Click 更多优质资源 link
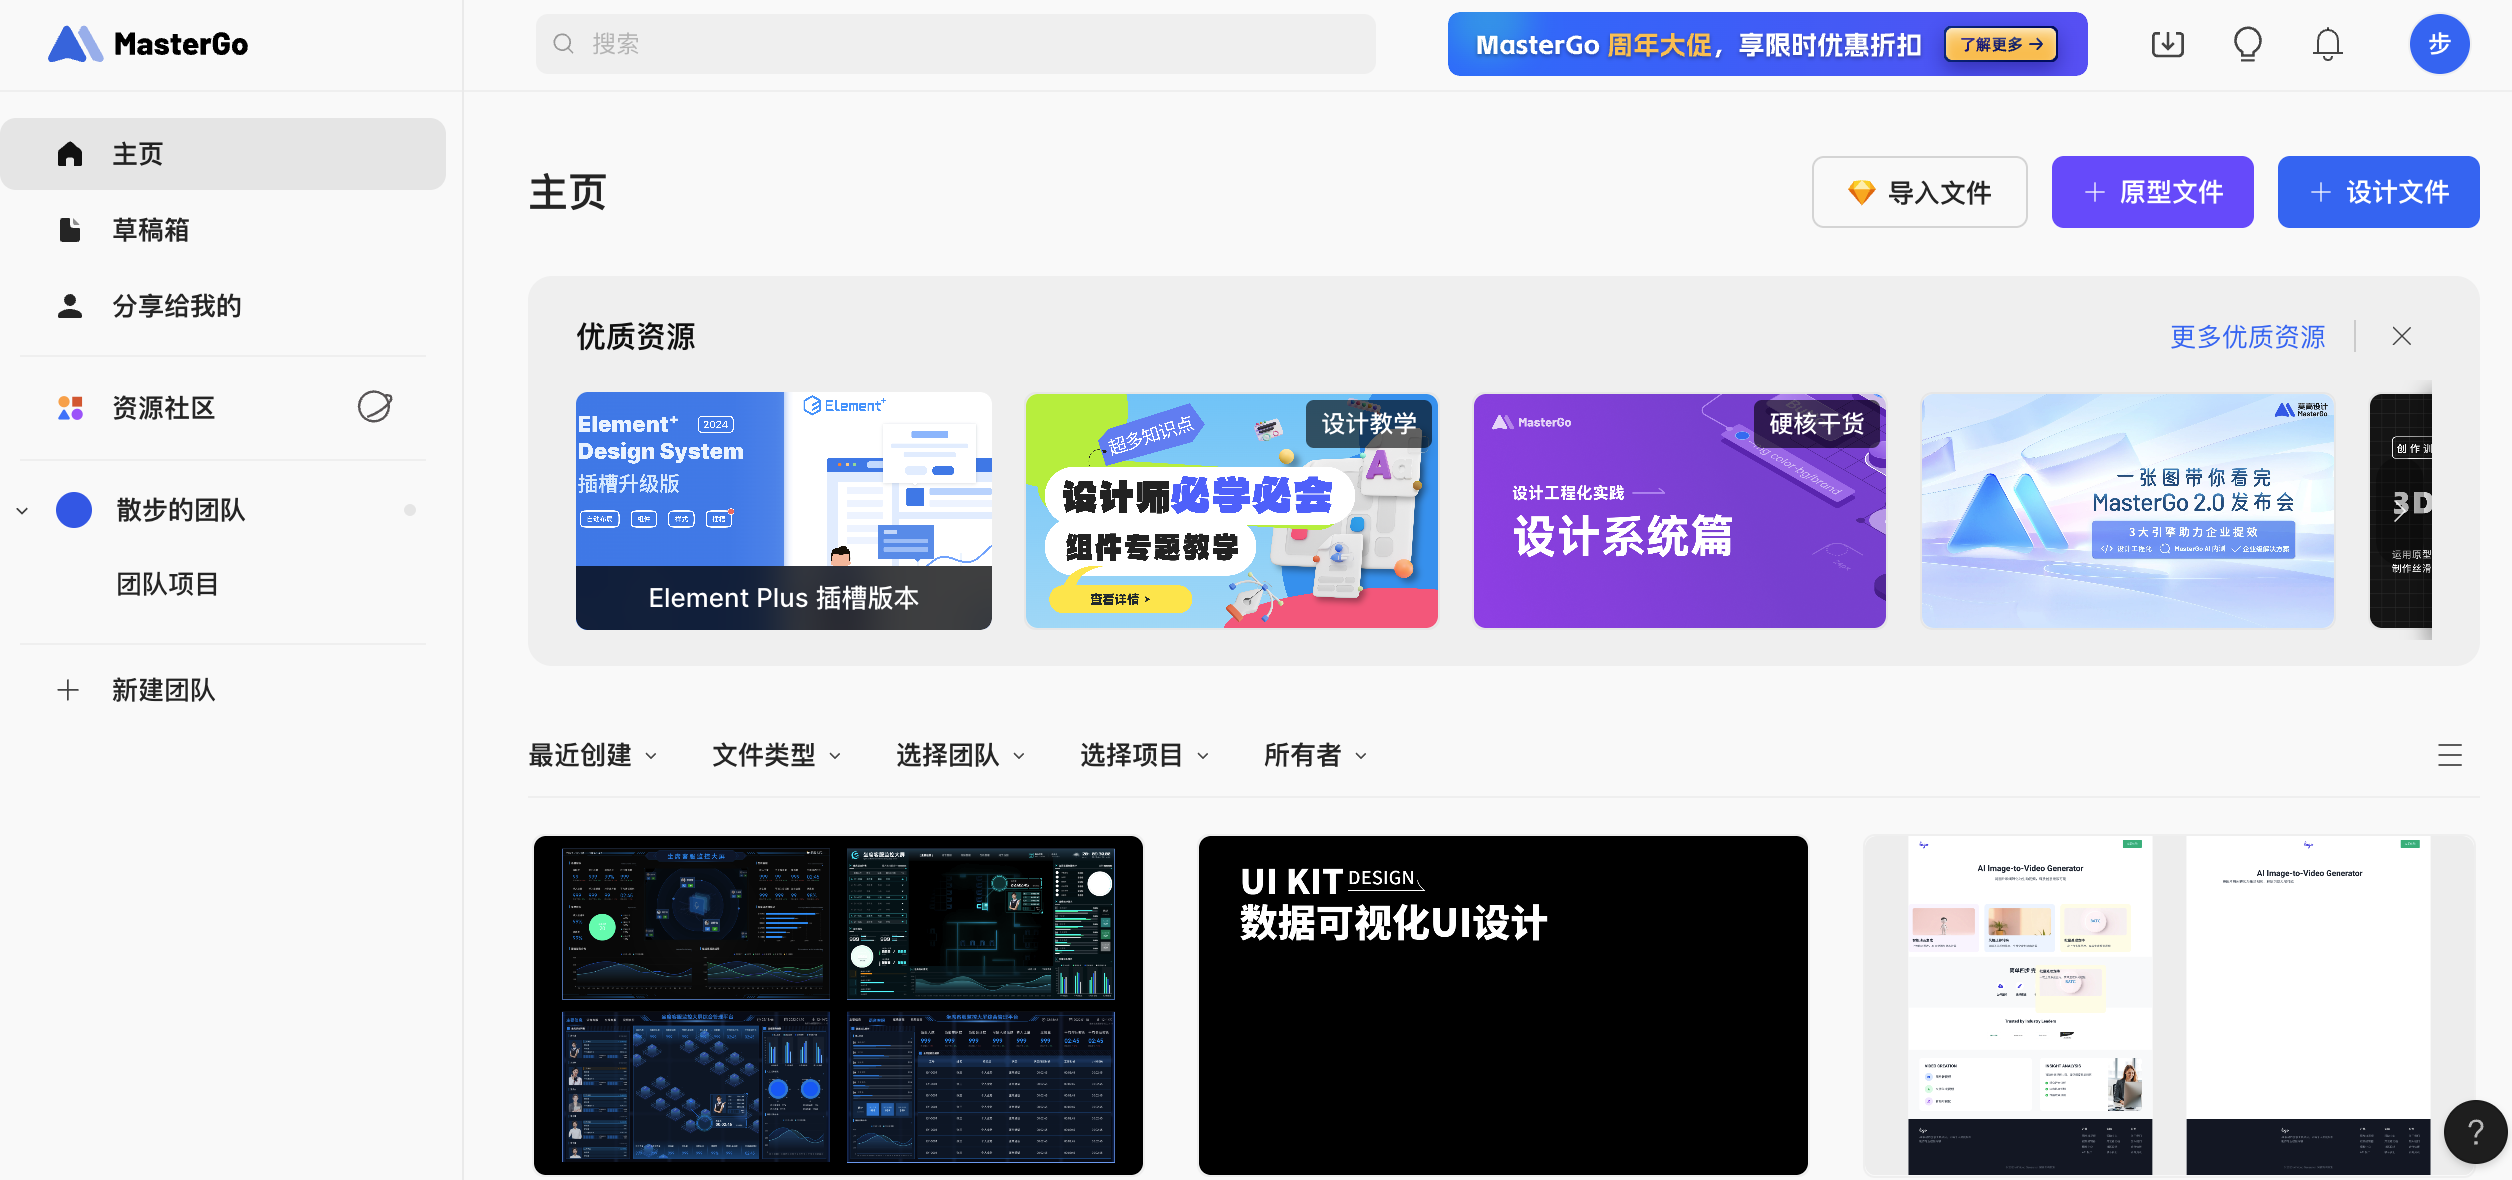The image size is (2512, 1180). [x=2247, y=337]
